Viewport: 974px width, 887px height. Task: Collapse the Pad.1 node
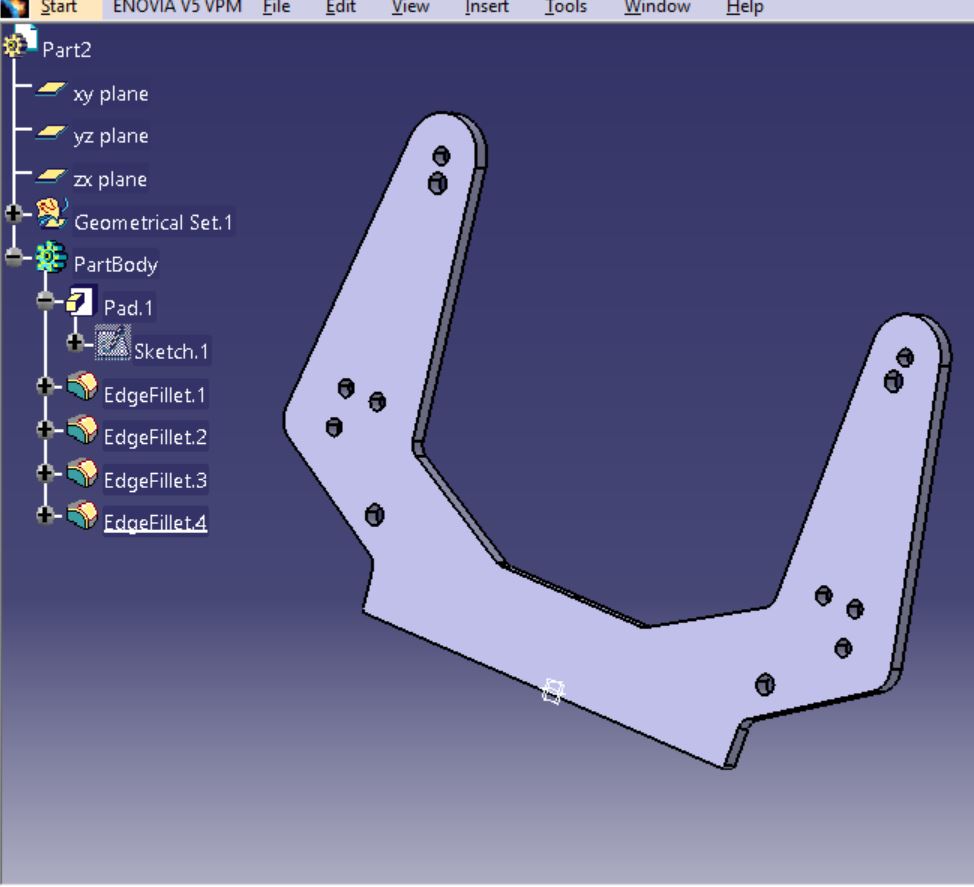[45, 301]
